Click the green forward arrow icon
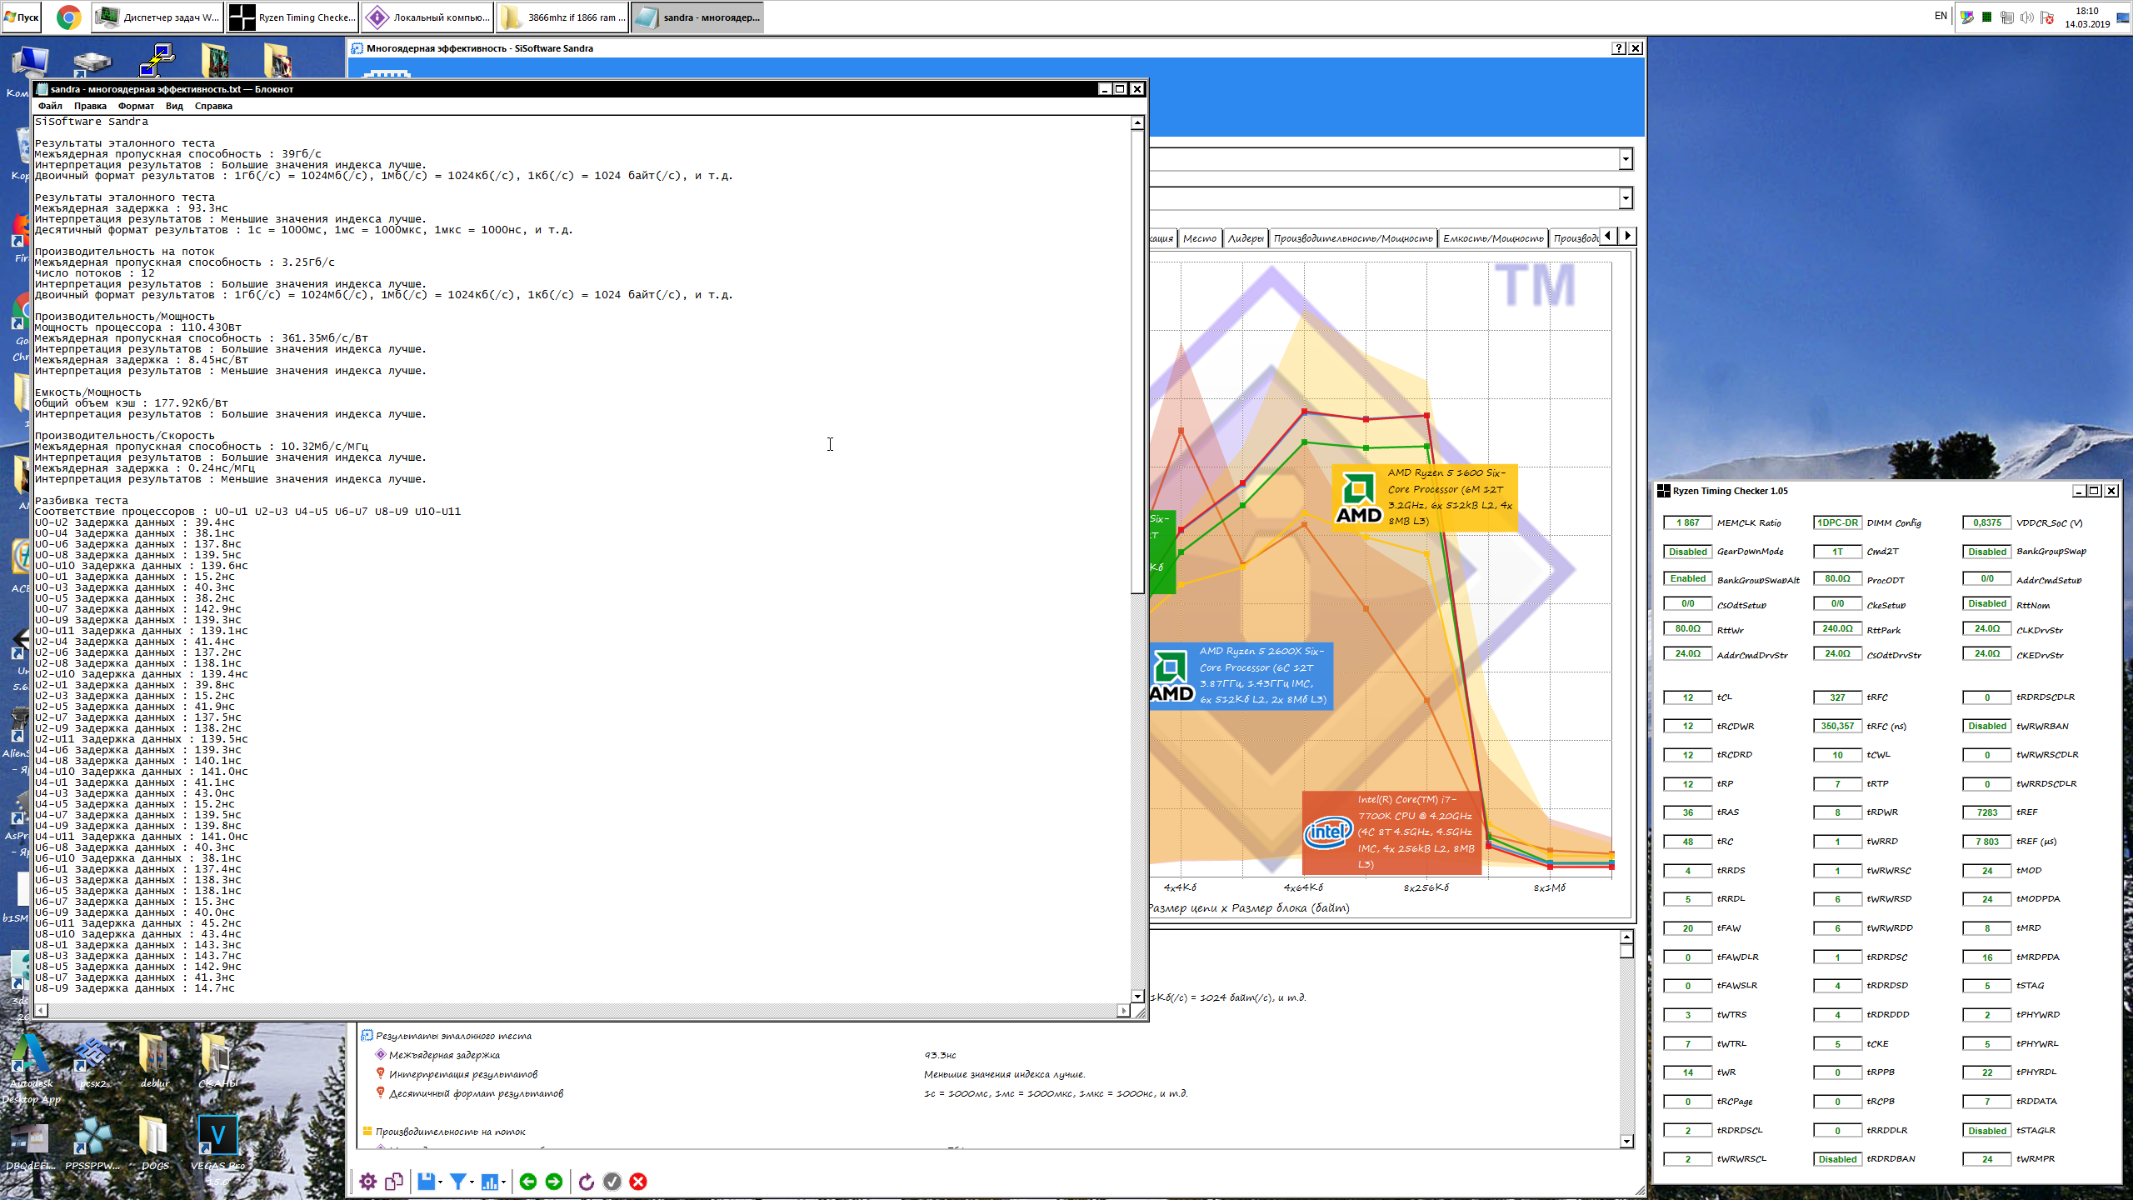Viewport: 2133px width, 1200px height. click(554, 1182)
